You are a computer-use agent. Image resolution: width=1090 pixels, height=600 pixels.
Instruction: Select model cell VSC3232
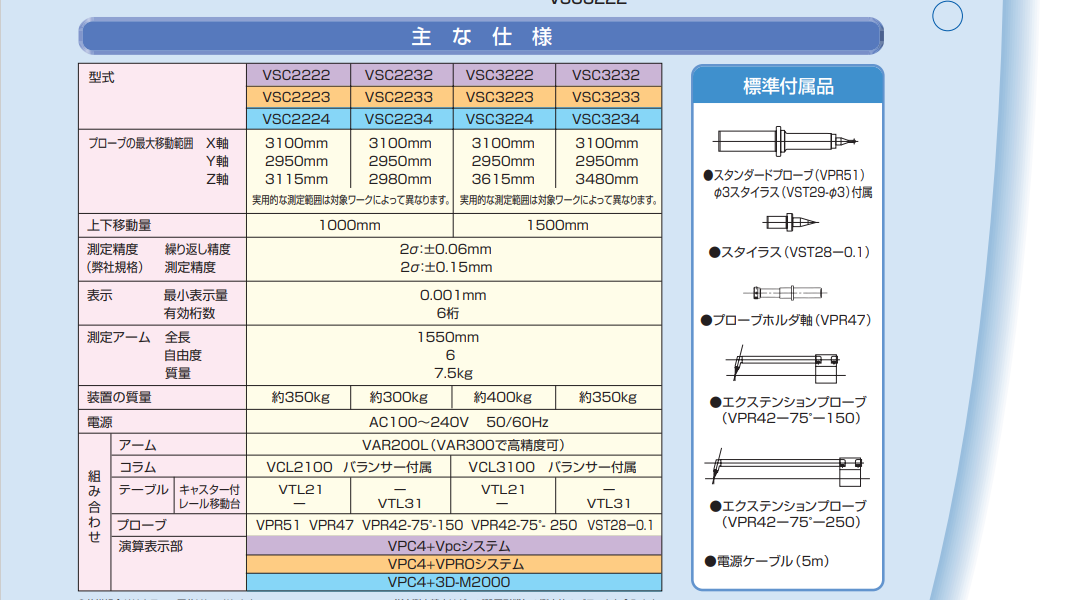pyautogui.click(x=608, y=75)
